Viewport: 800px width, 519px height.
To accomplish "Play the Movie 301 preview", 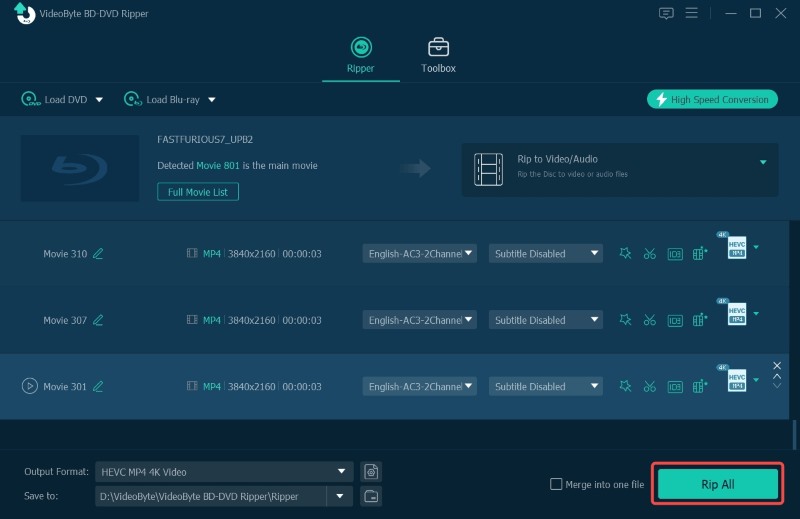I will (x=30, y=386).
